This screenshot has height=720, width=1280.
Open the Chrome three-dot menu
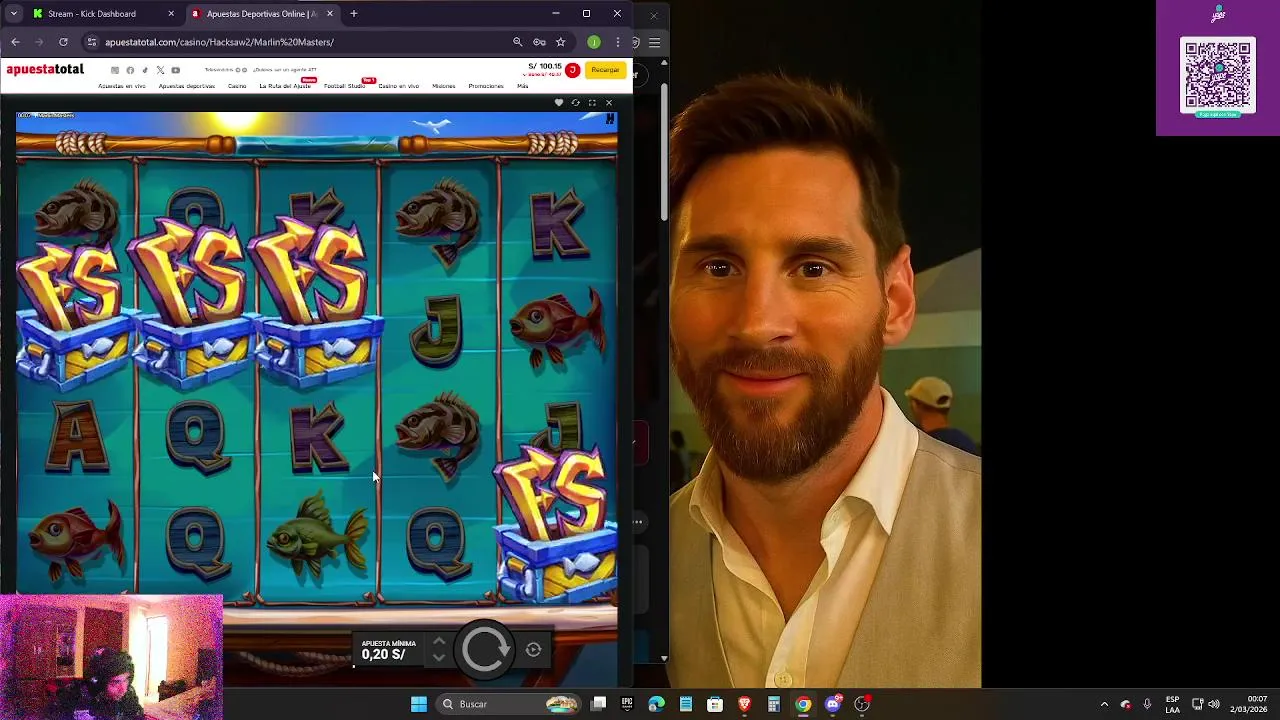(x=618, y=42)
